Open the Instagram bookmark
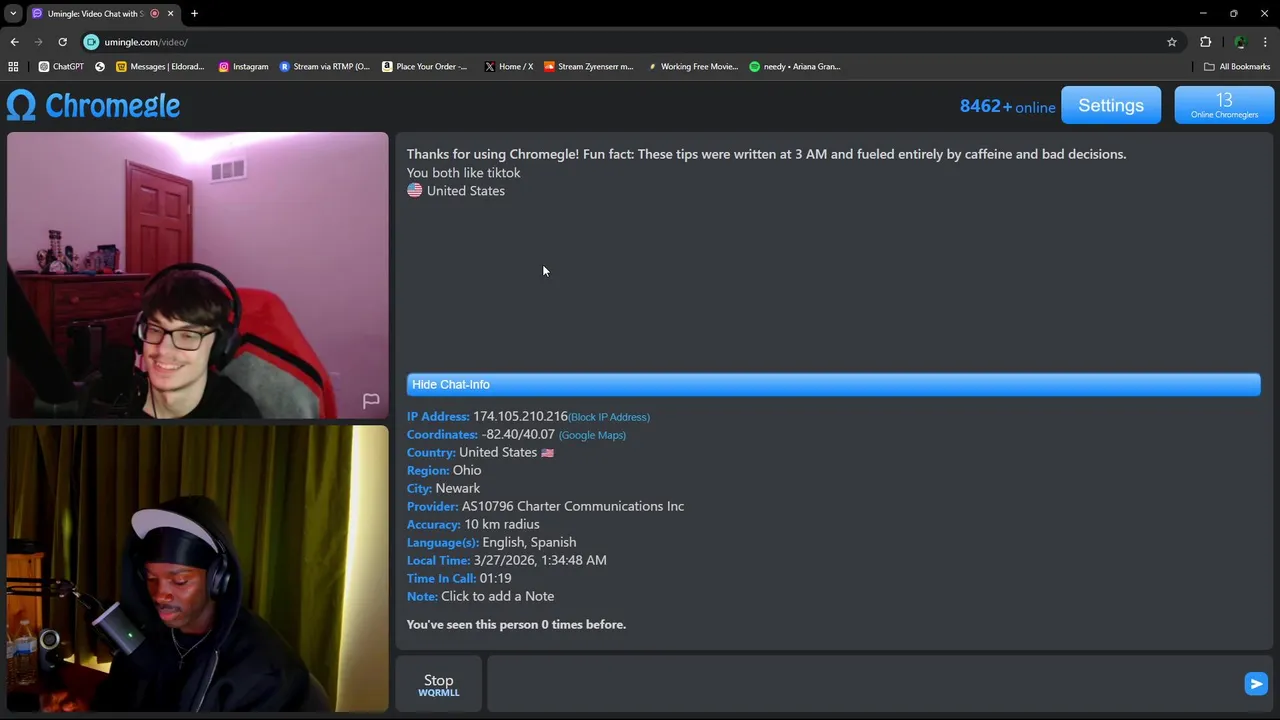This screenshot has height=720, width=1280. (244, 66)
